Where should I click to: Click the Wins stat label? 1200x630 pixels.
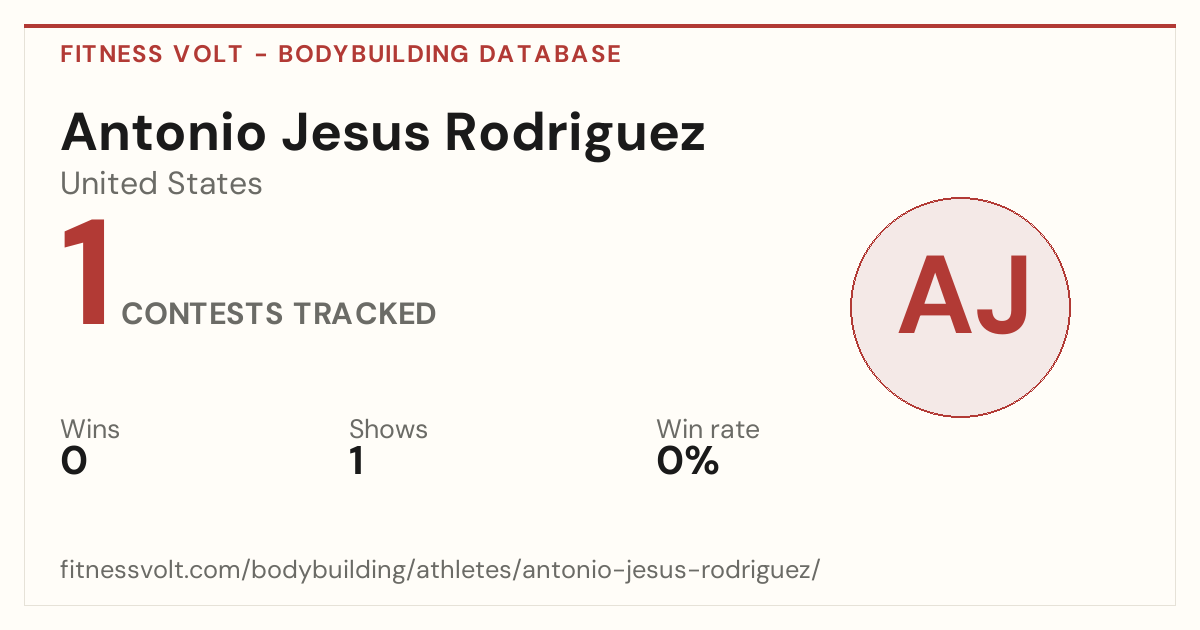(90, 430)
